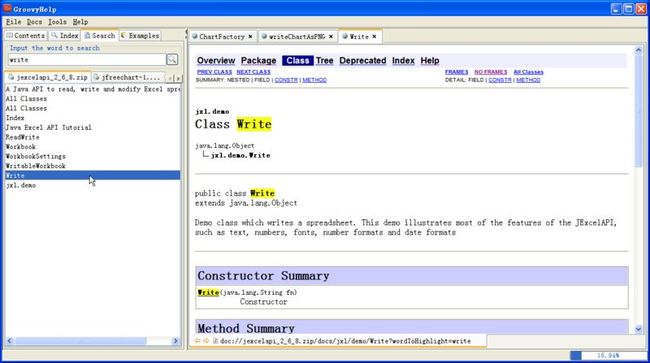Close the ChartFactory tab
This screenshot has height=363, width=650.
click(250, 36)
